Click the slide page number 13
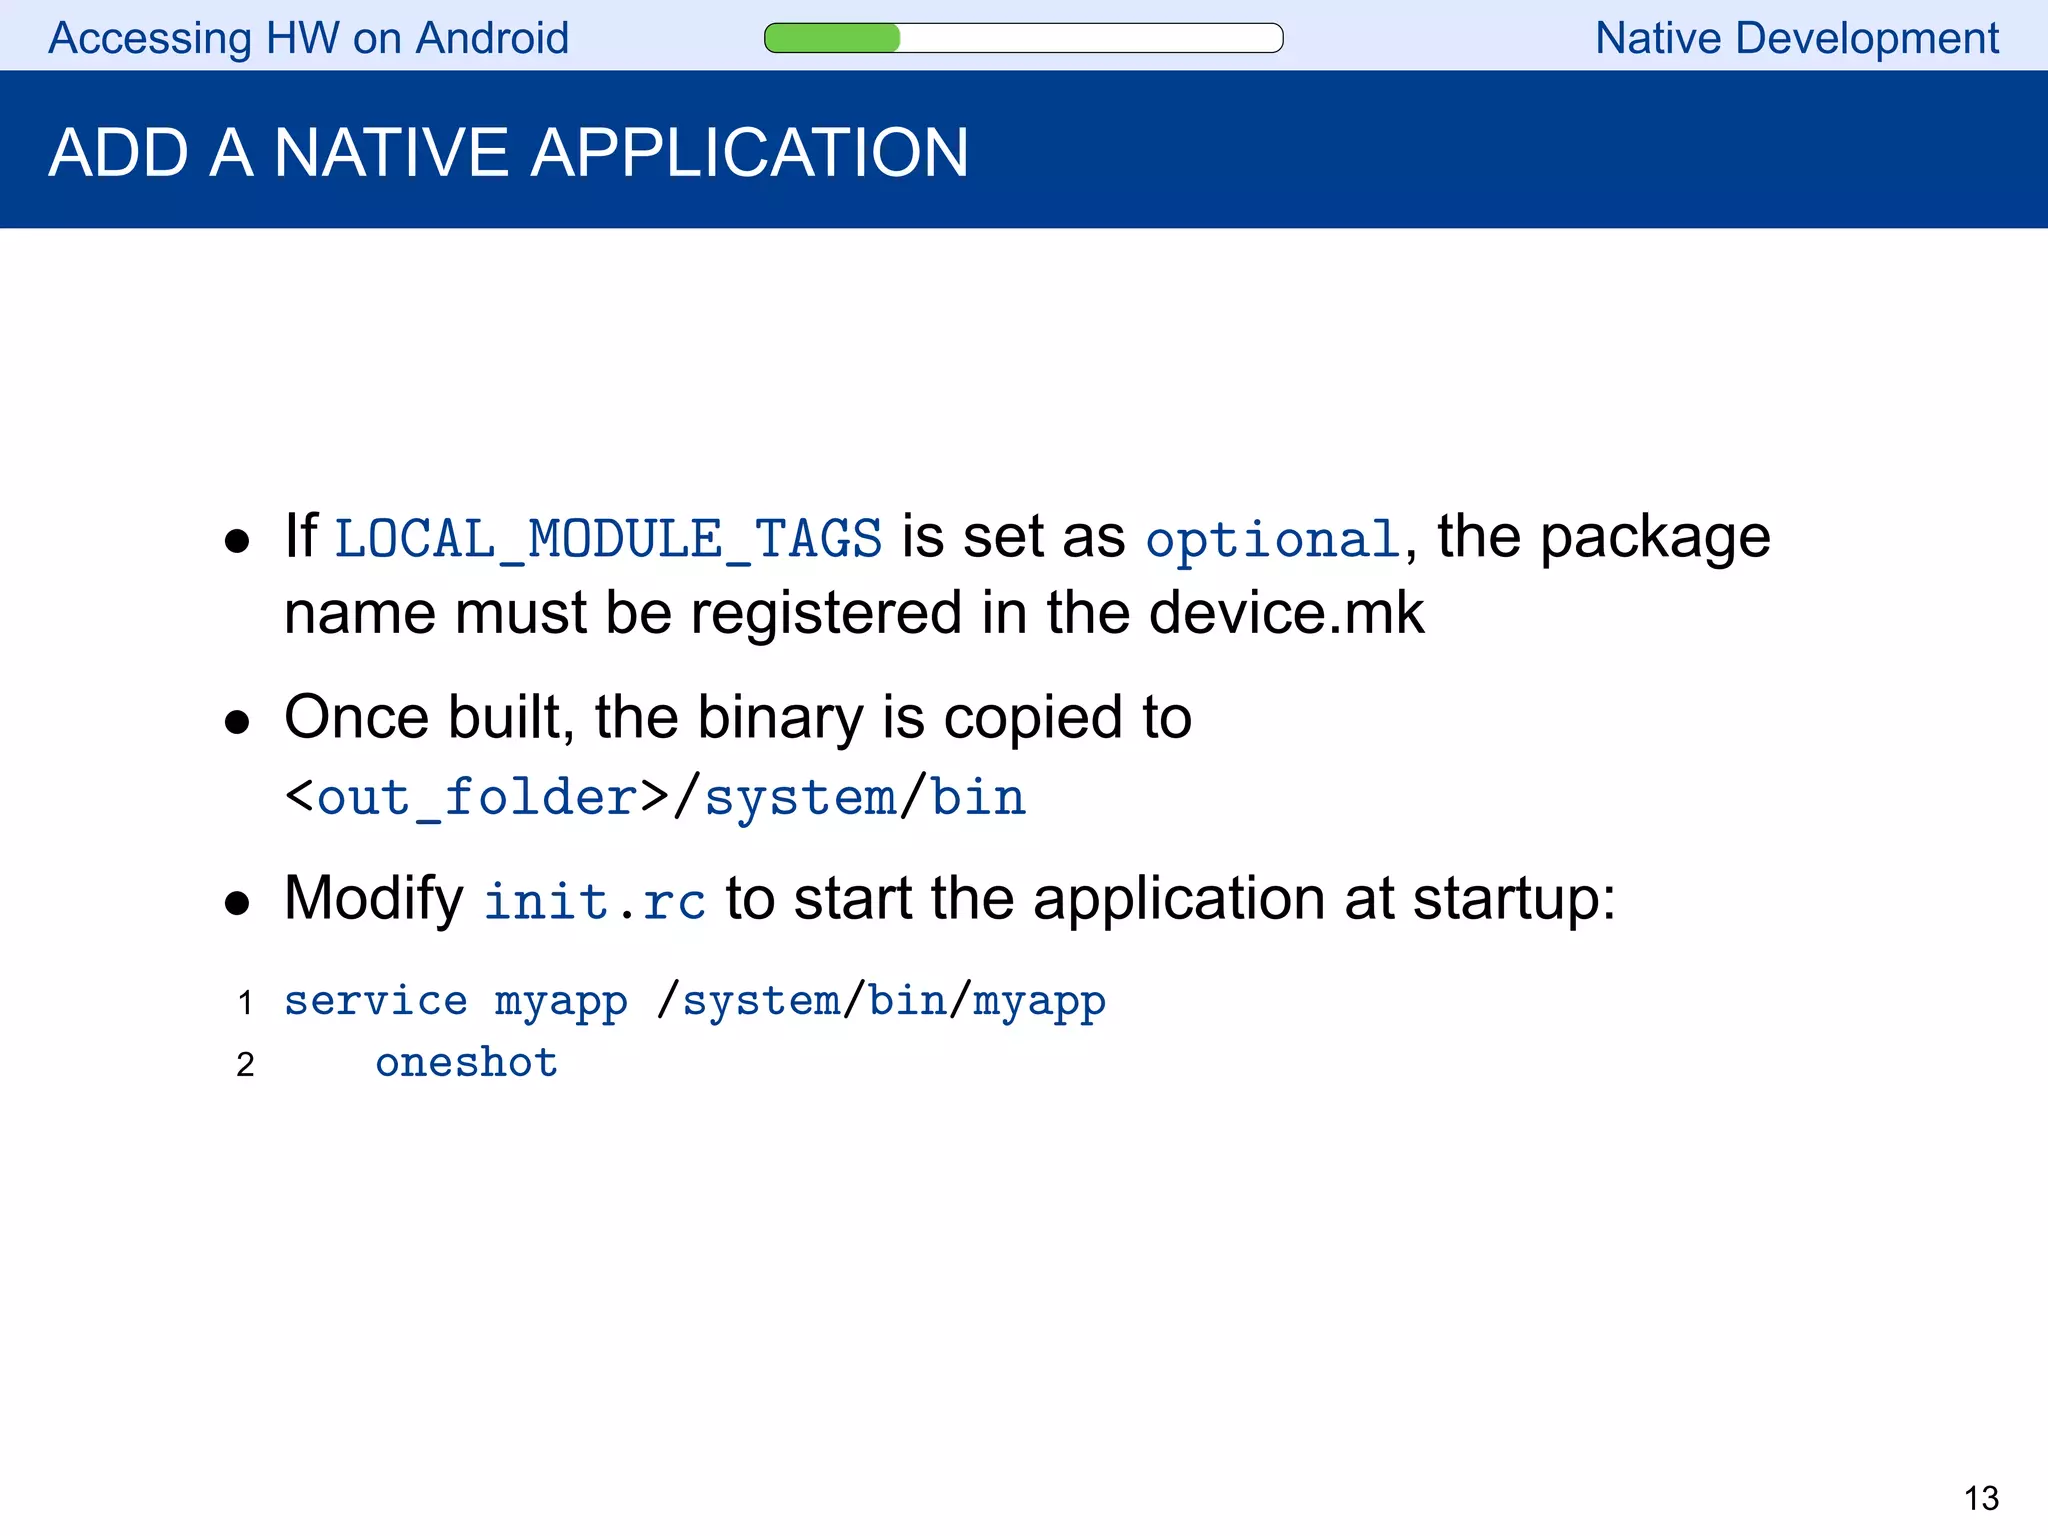 point(1981,1498)
